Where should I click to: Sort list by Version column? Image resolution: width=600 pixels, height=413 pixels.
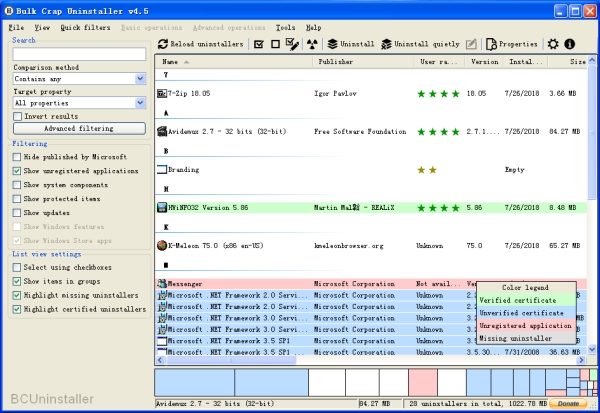pyautogui.click(x=484, y=62)
